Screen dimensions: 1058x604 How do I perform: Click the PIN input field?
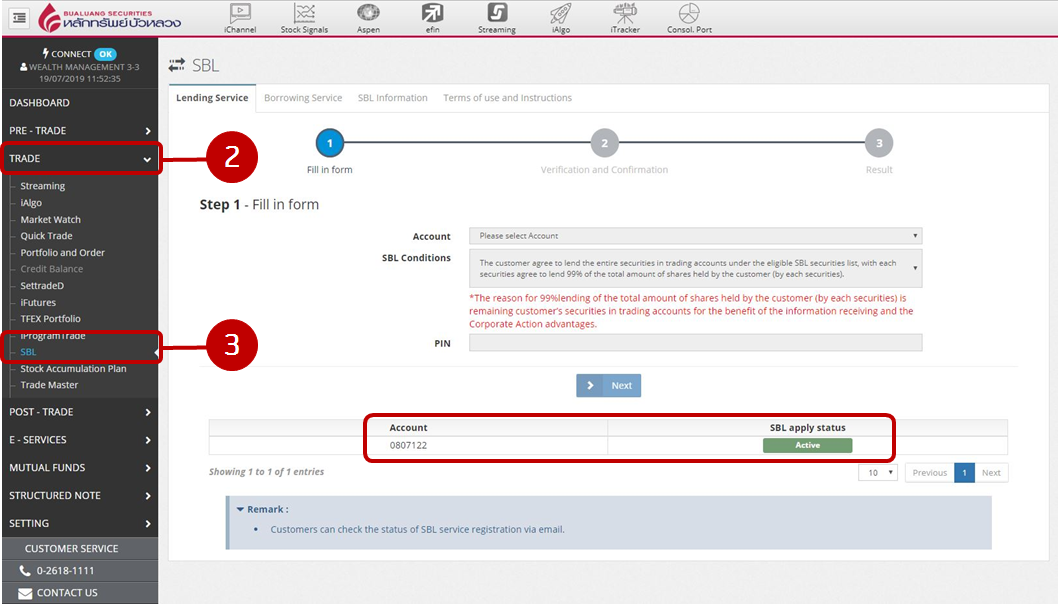(x=696, y=343)
